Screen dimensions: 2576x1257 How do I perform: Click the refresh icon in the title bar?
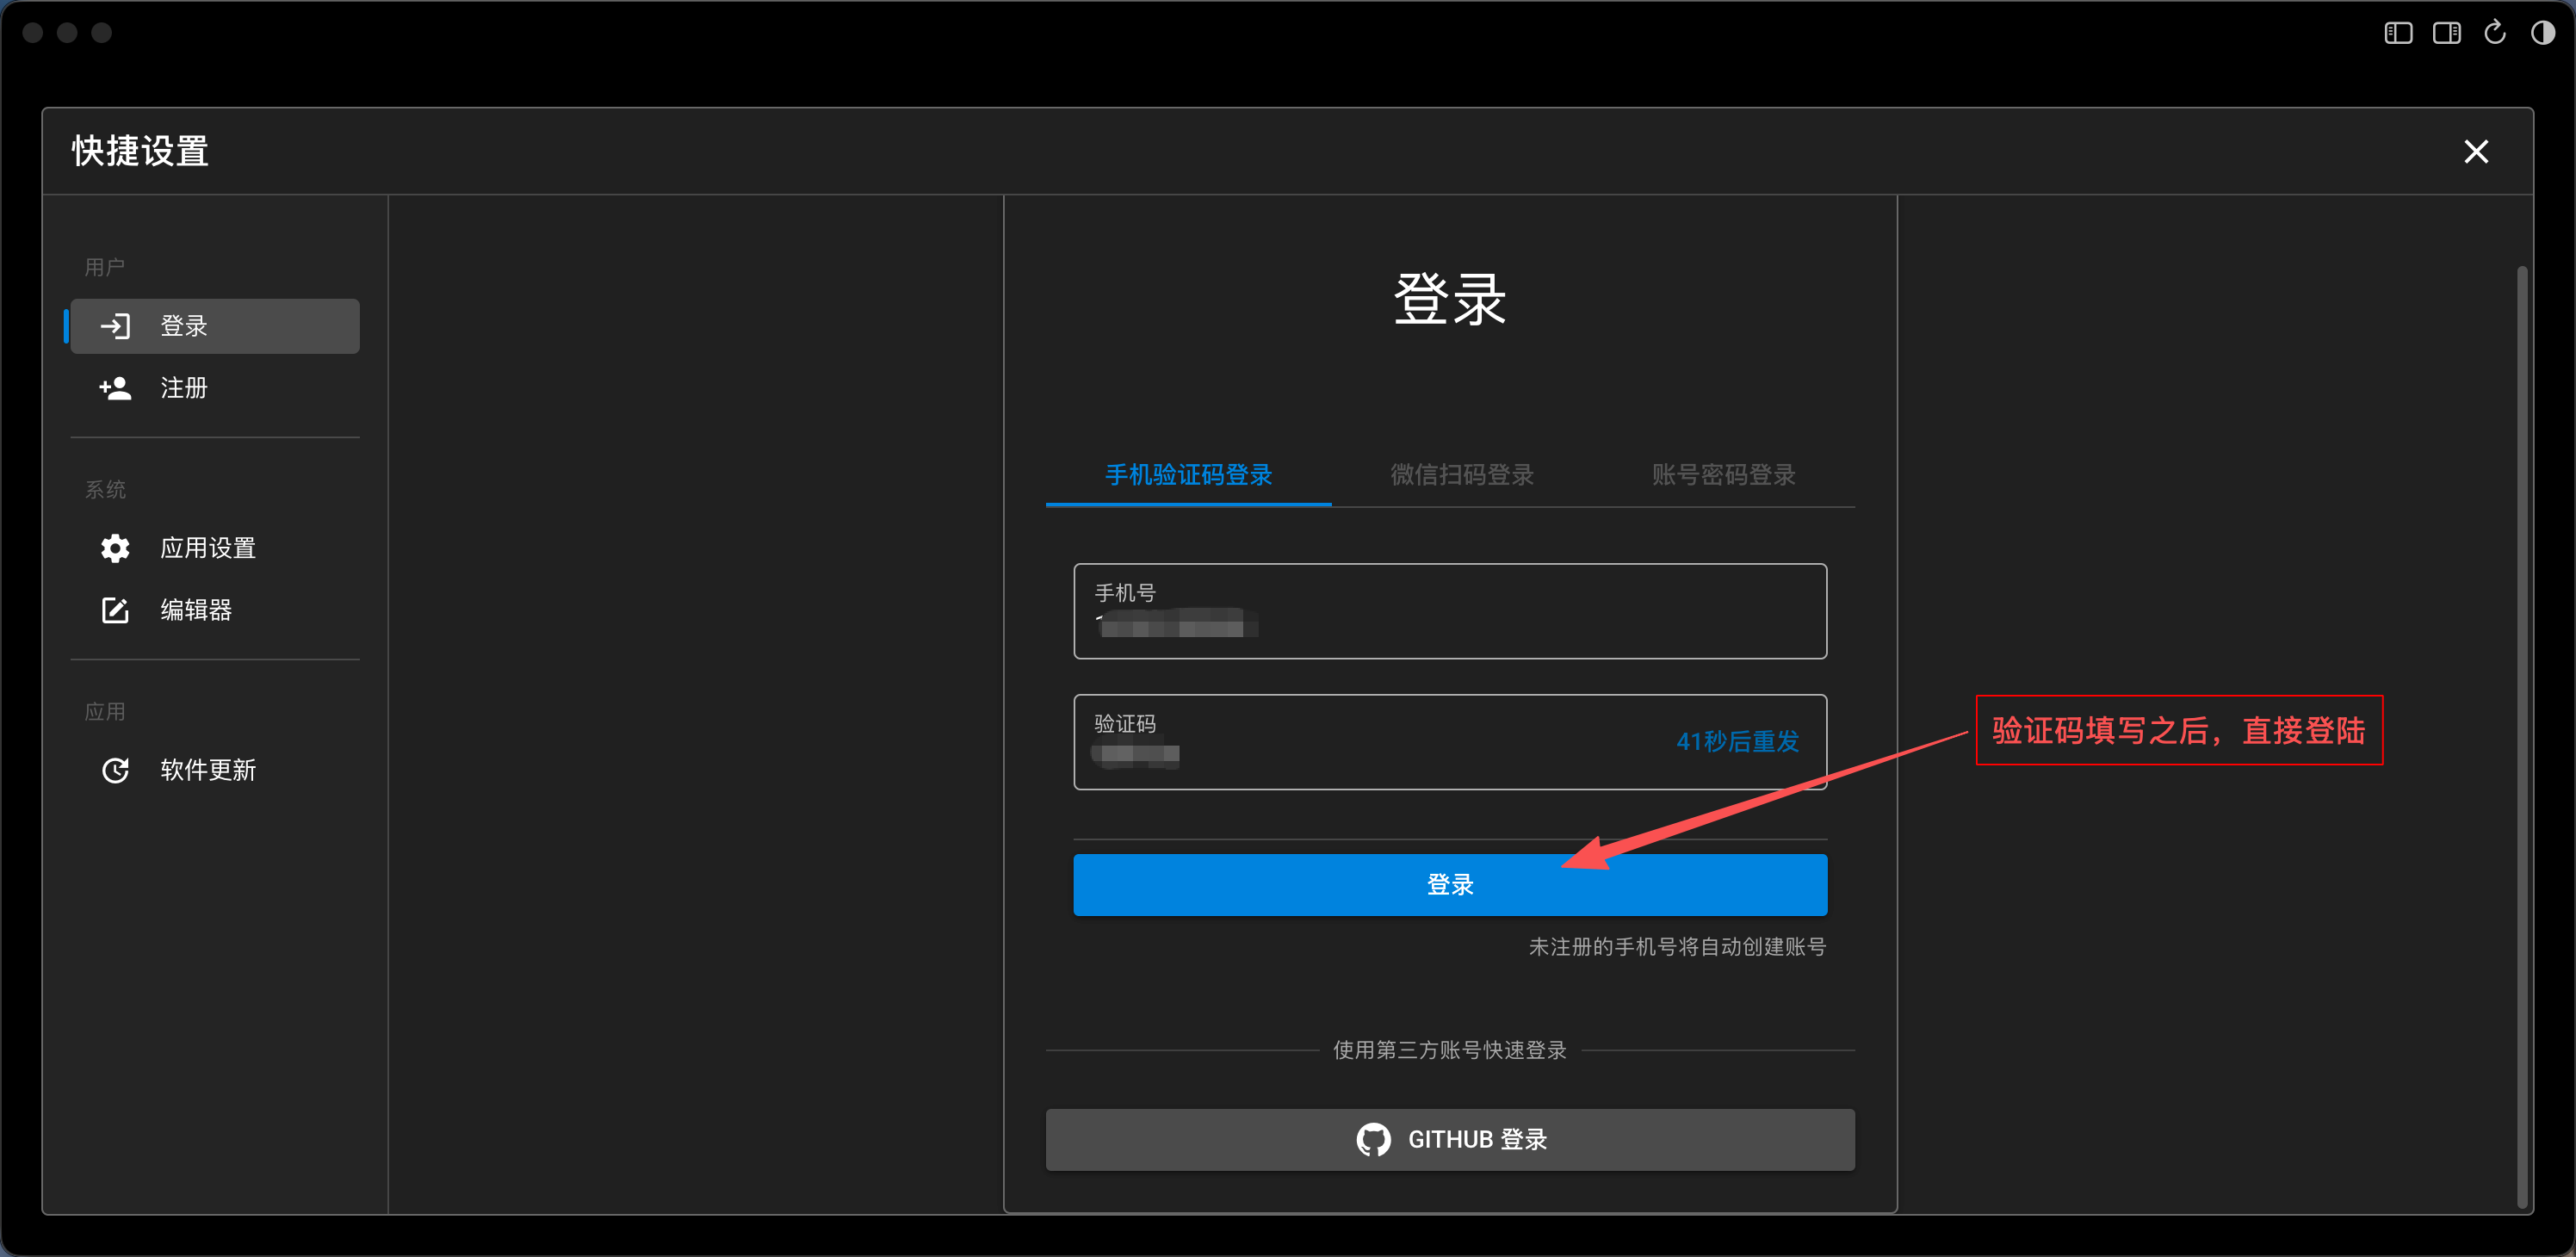coord(2494,32)
